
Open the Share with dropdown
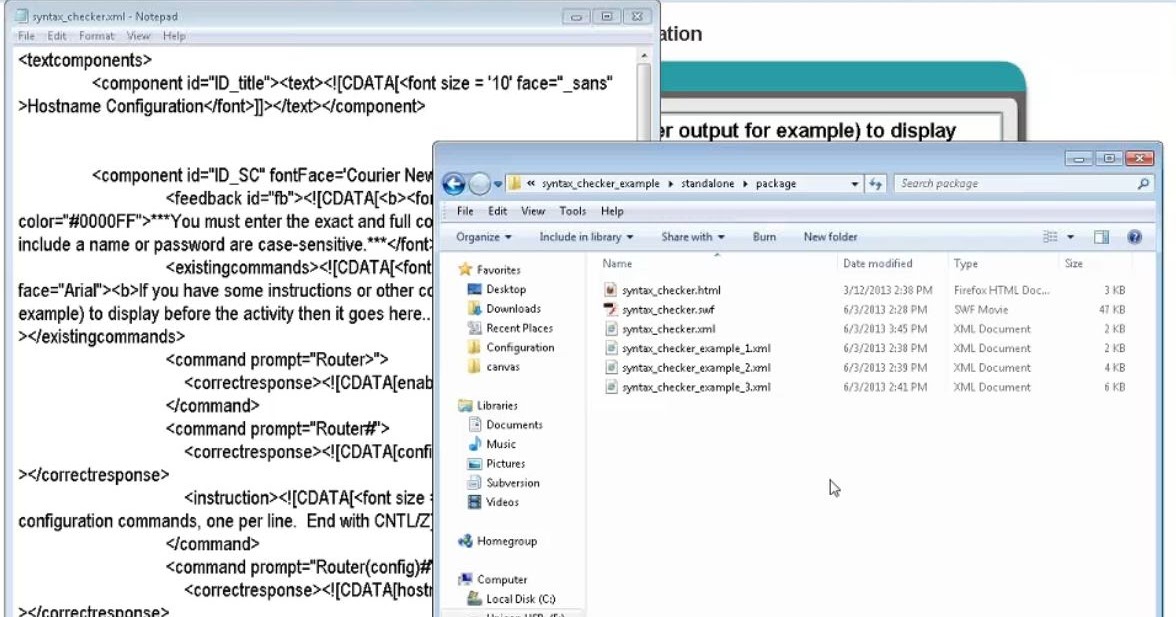point(693,237)
